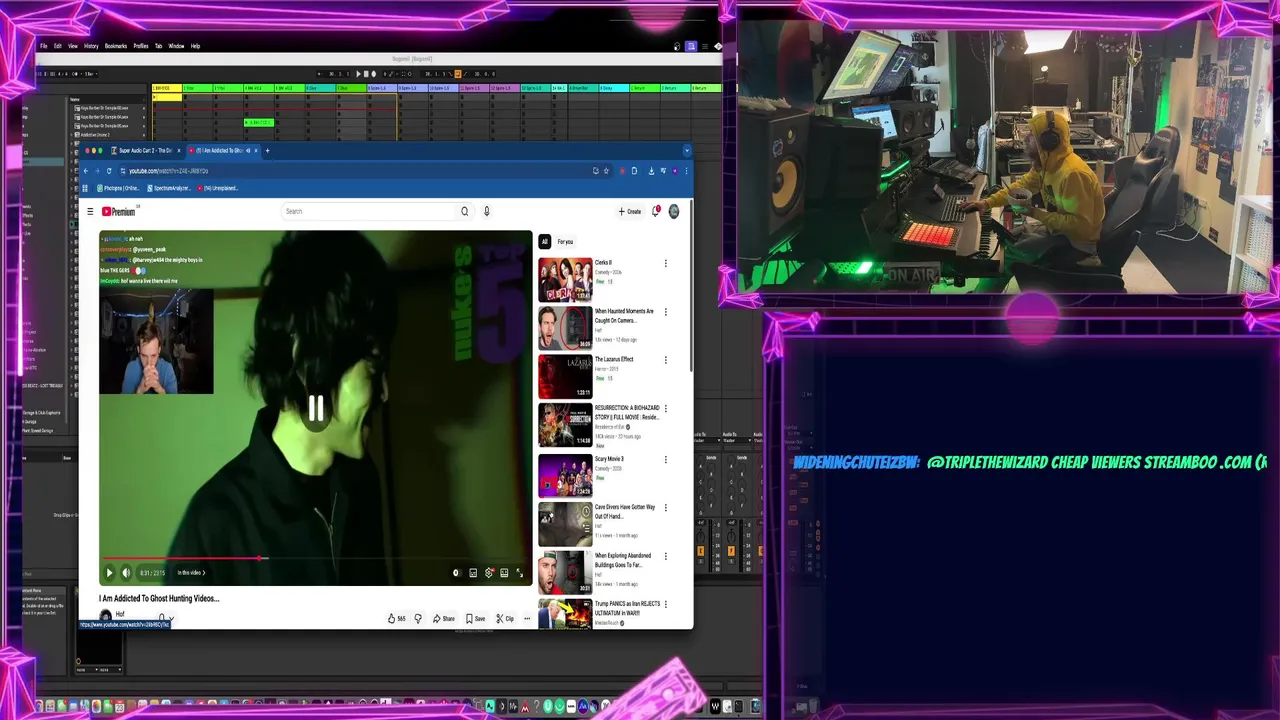Open video settings gear
The width and height of the screenshot is (1280, 720).
click(489, 573)
